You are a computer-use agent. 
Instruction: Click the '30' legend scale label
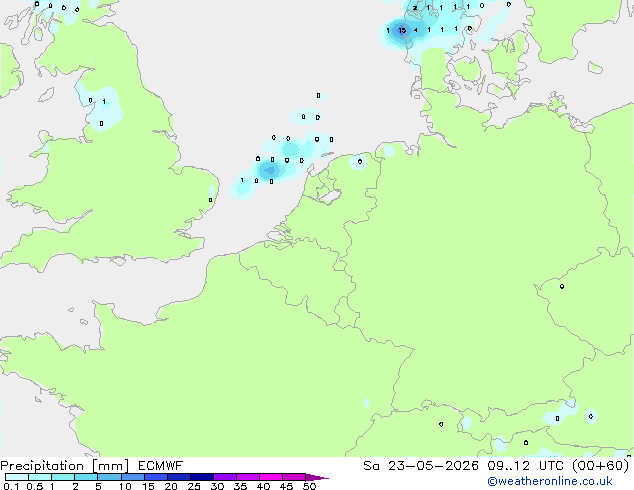217,486
